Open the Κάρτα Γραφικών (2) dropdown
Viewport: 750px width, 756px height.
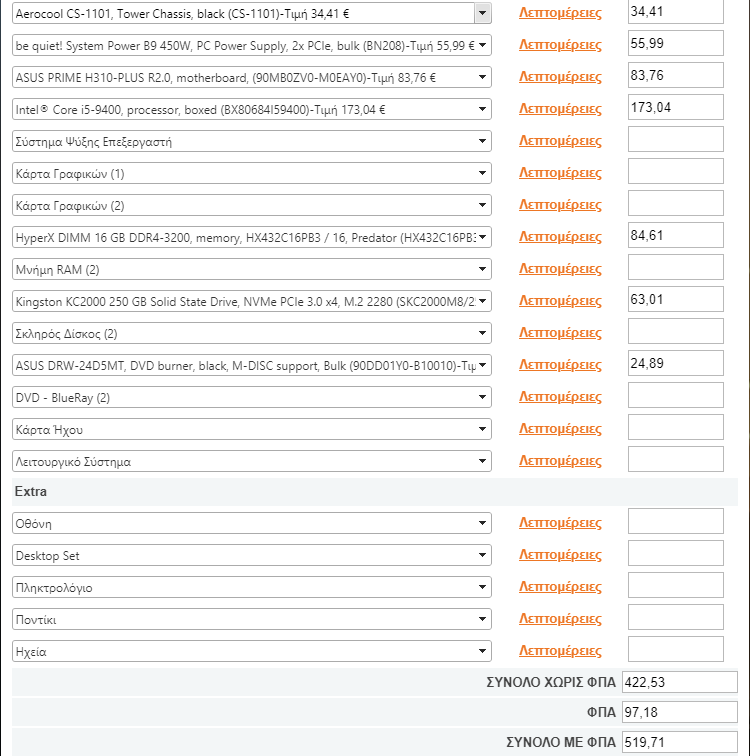252,205
